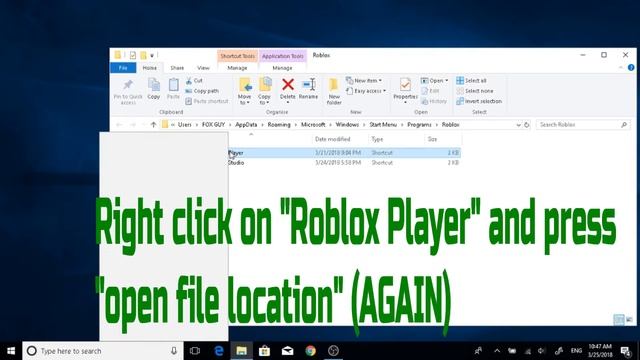
Task: Select the Player shortcut row
Action: 344,153
